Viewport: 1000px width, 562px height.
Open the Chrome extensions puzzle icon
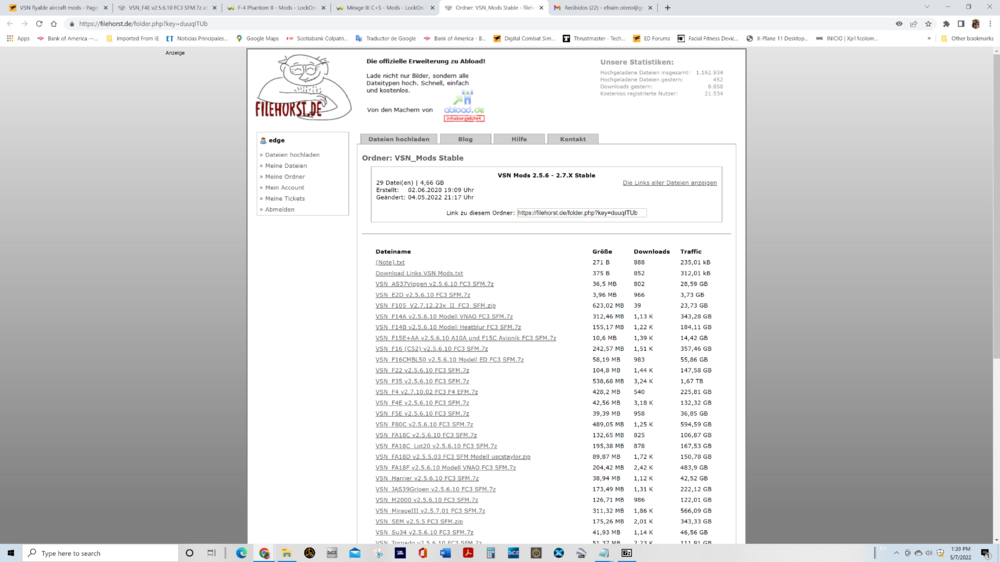946,24
